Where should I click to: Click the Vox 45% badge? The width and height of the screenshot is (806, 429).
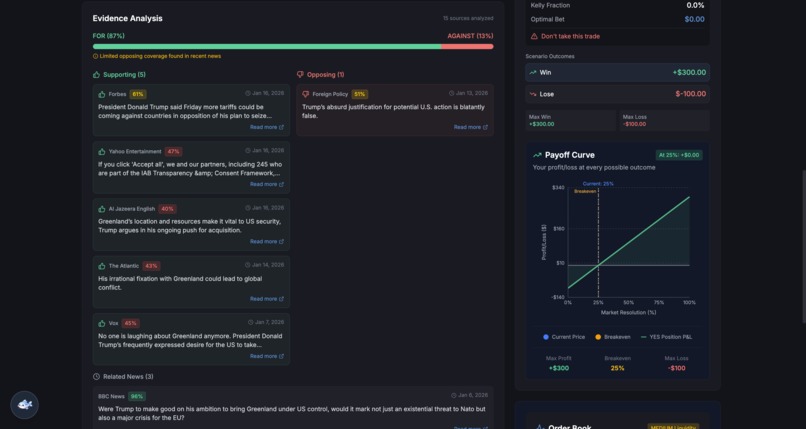130,324
